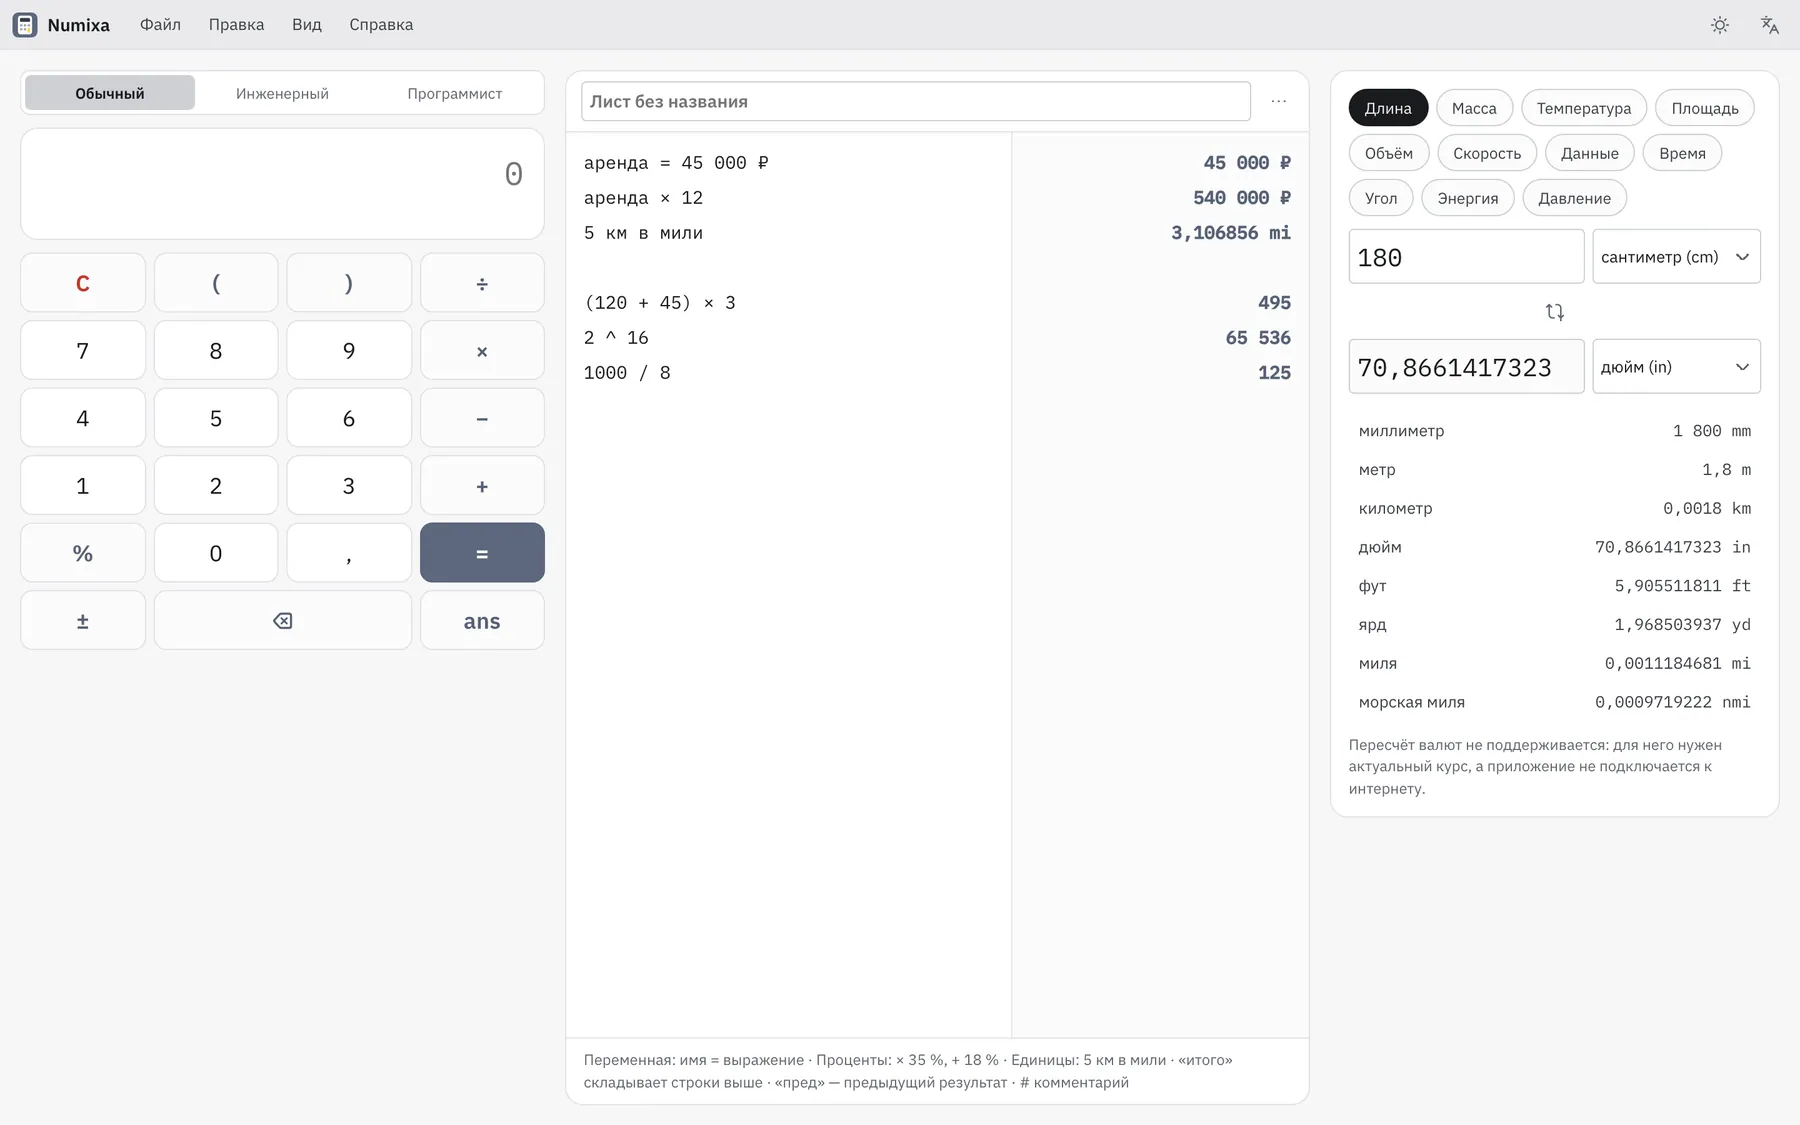
Task: Open the Справка menu
Action: point(381,25)
